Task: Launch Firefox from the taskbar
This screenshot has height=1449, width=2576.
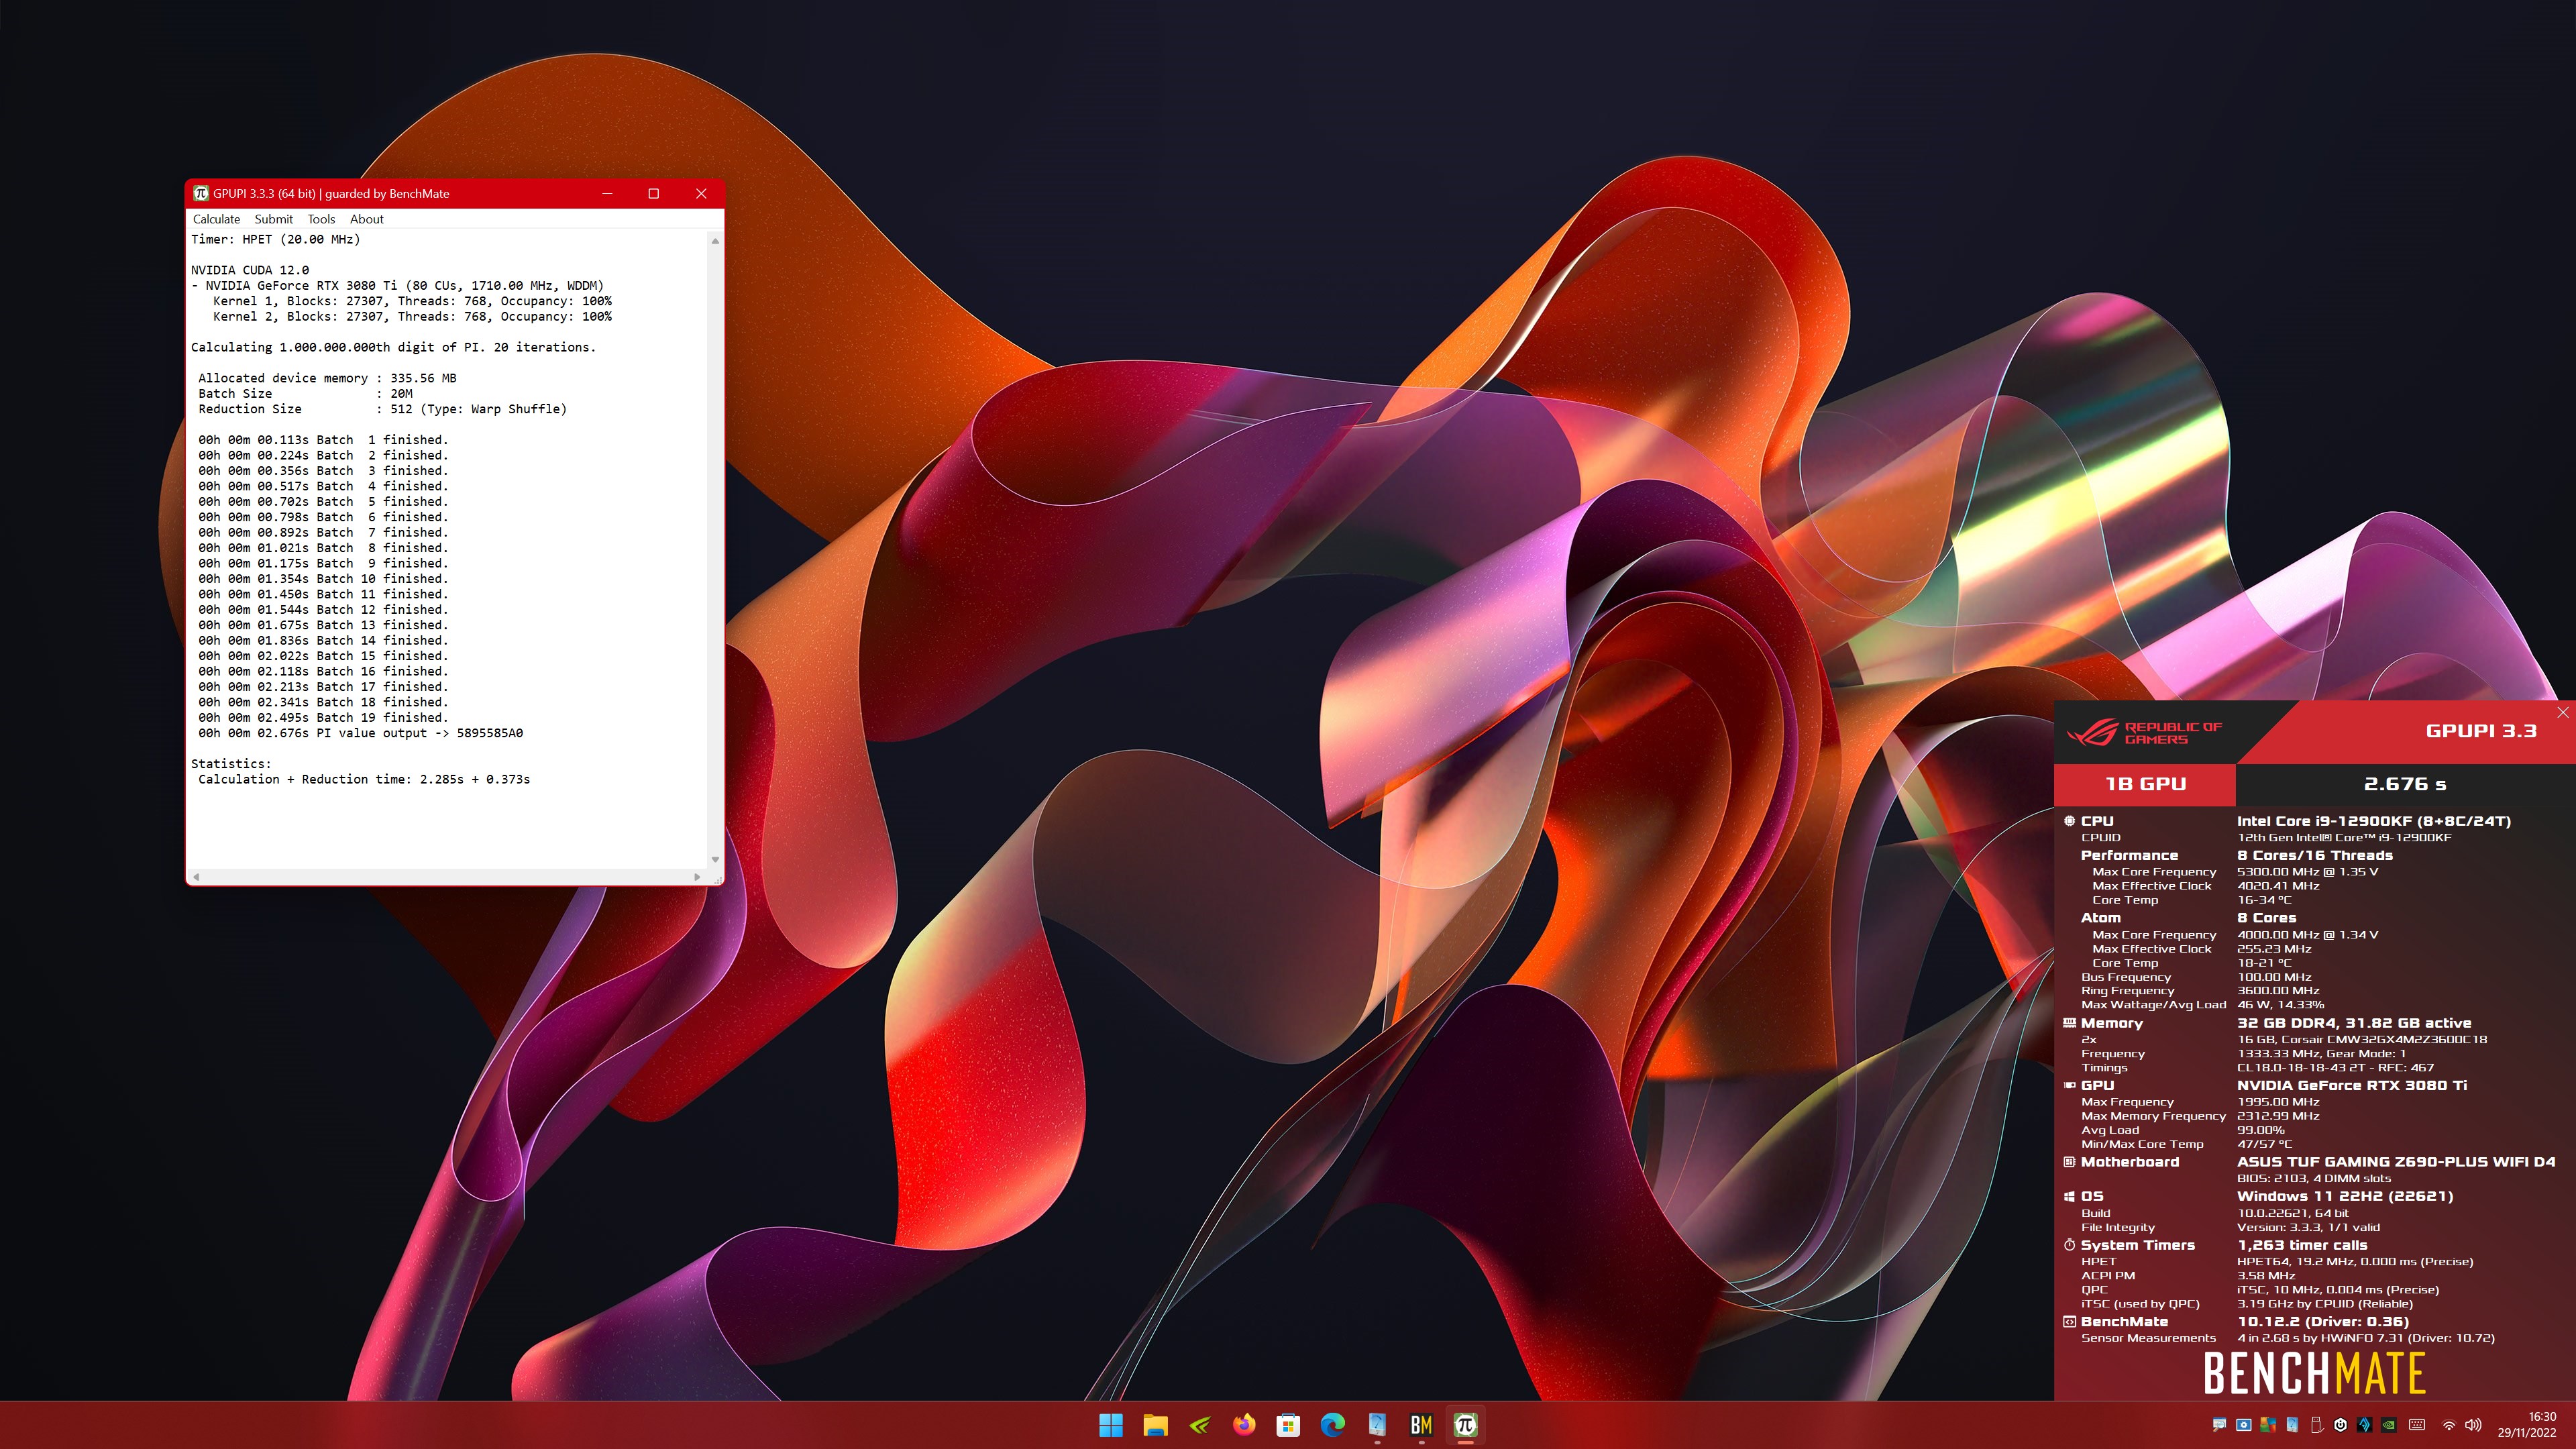Action: click(x=1244, y=1425)
